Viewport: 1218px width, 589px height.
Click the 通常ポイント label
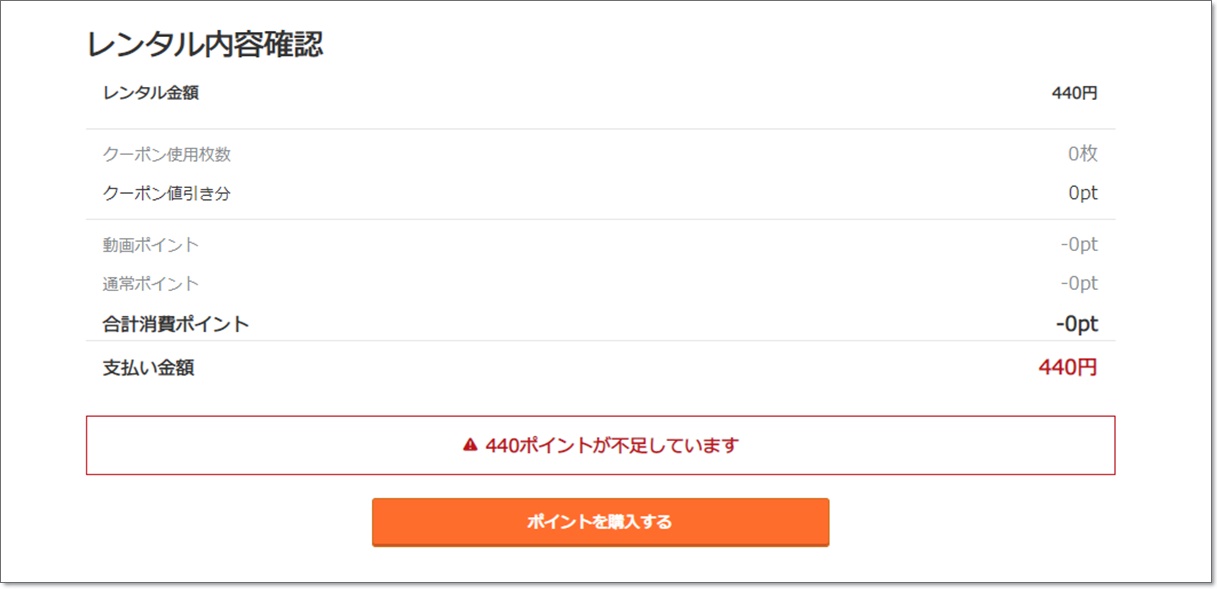(x=151, y=284)
